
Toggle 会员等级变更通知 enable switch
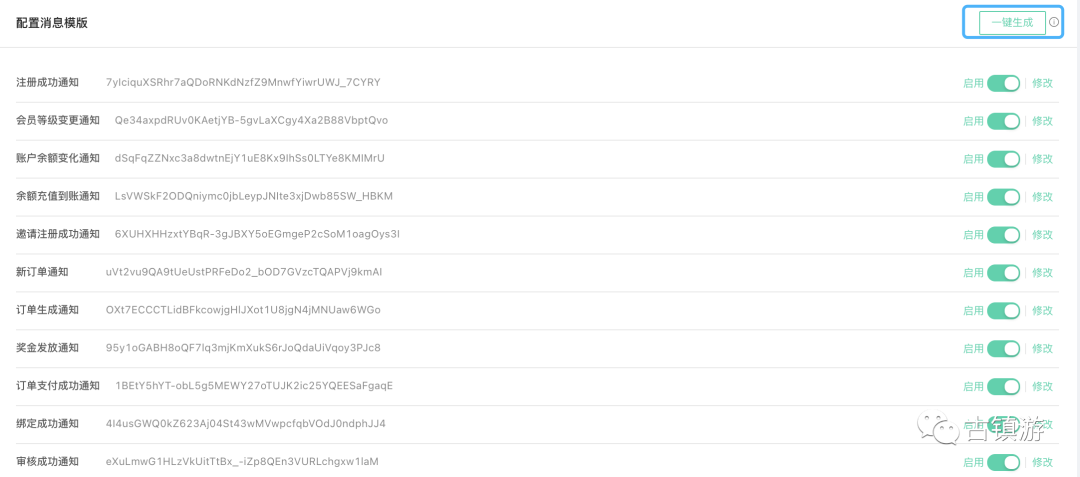1004,120
